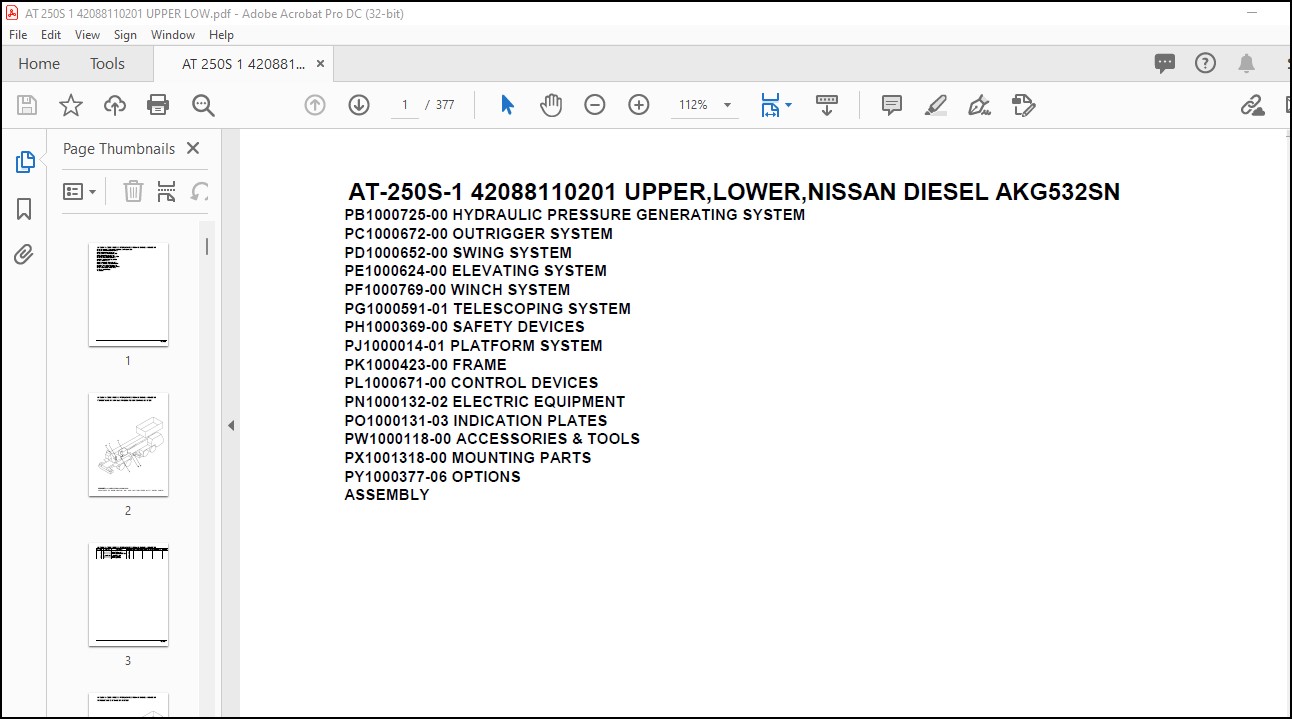Save the file with the floppy disk icon
Viewport: 1292px width, 719px height.
click(27, 105)
